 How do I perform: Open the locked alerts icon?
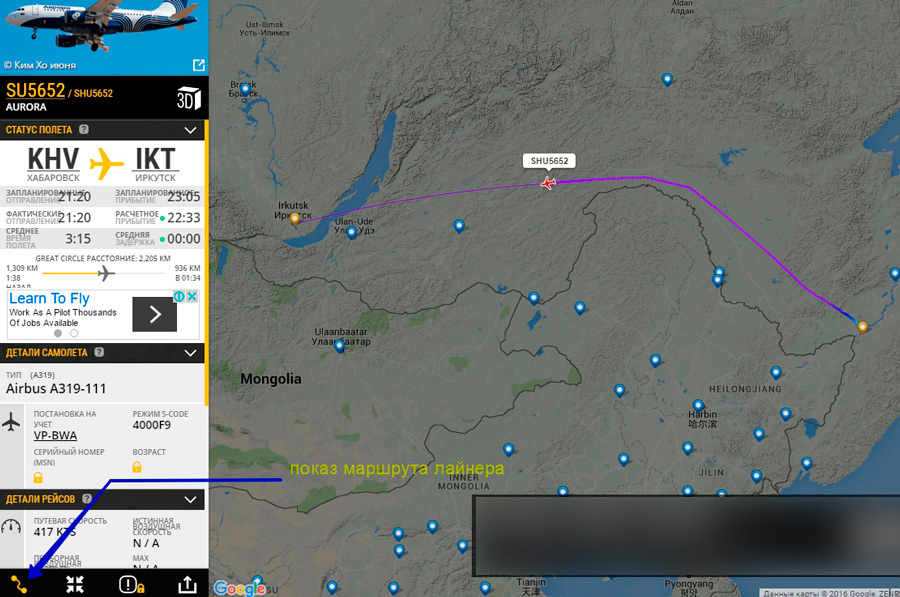point(131,584)
